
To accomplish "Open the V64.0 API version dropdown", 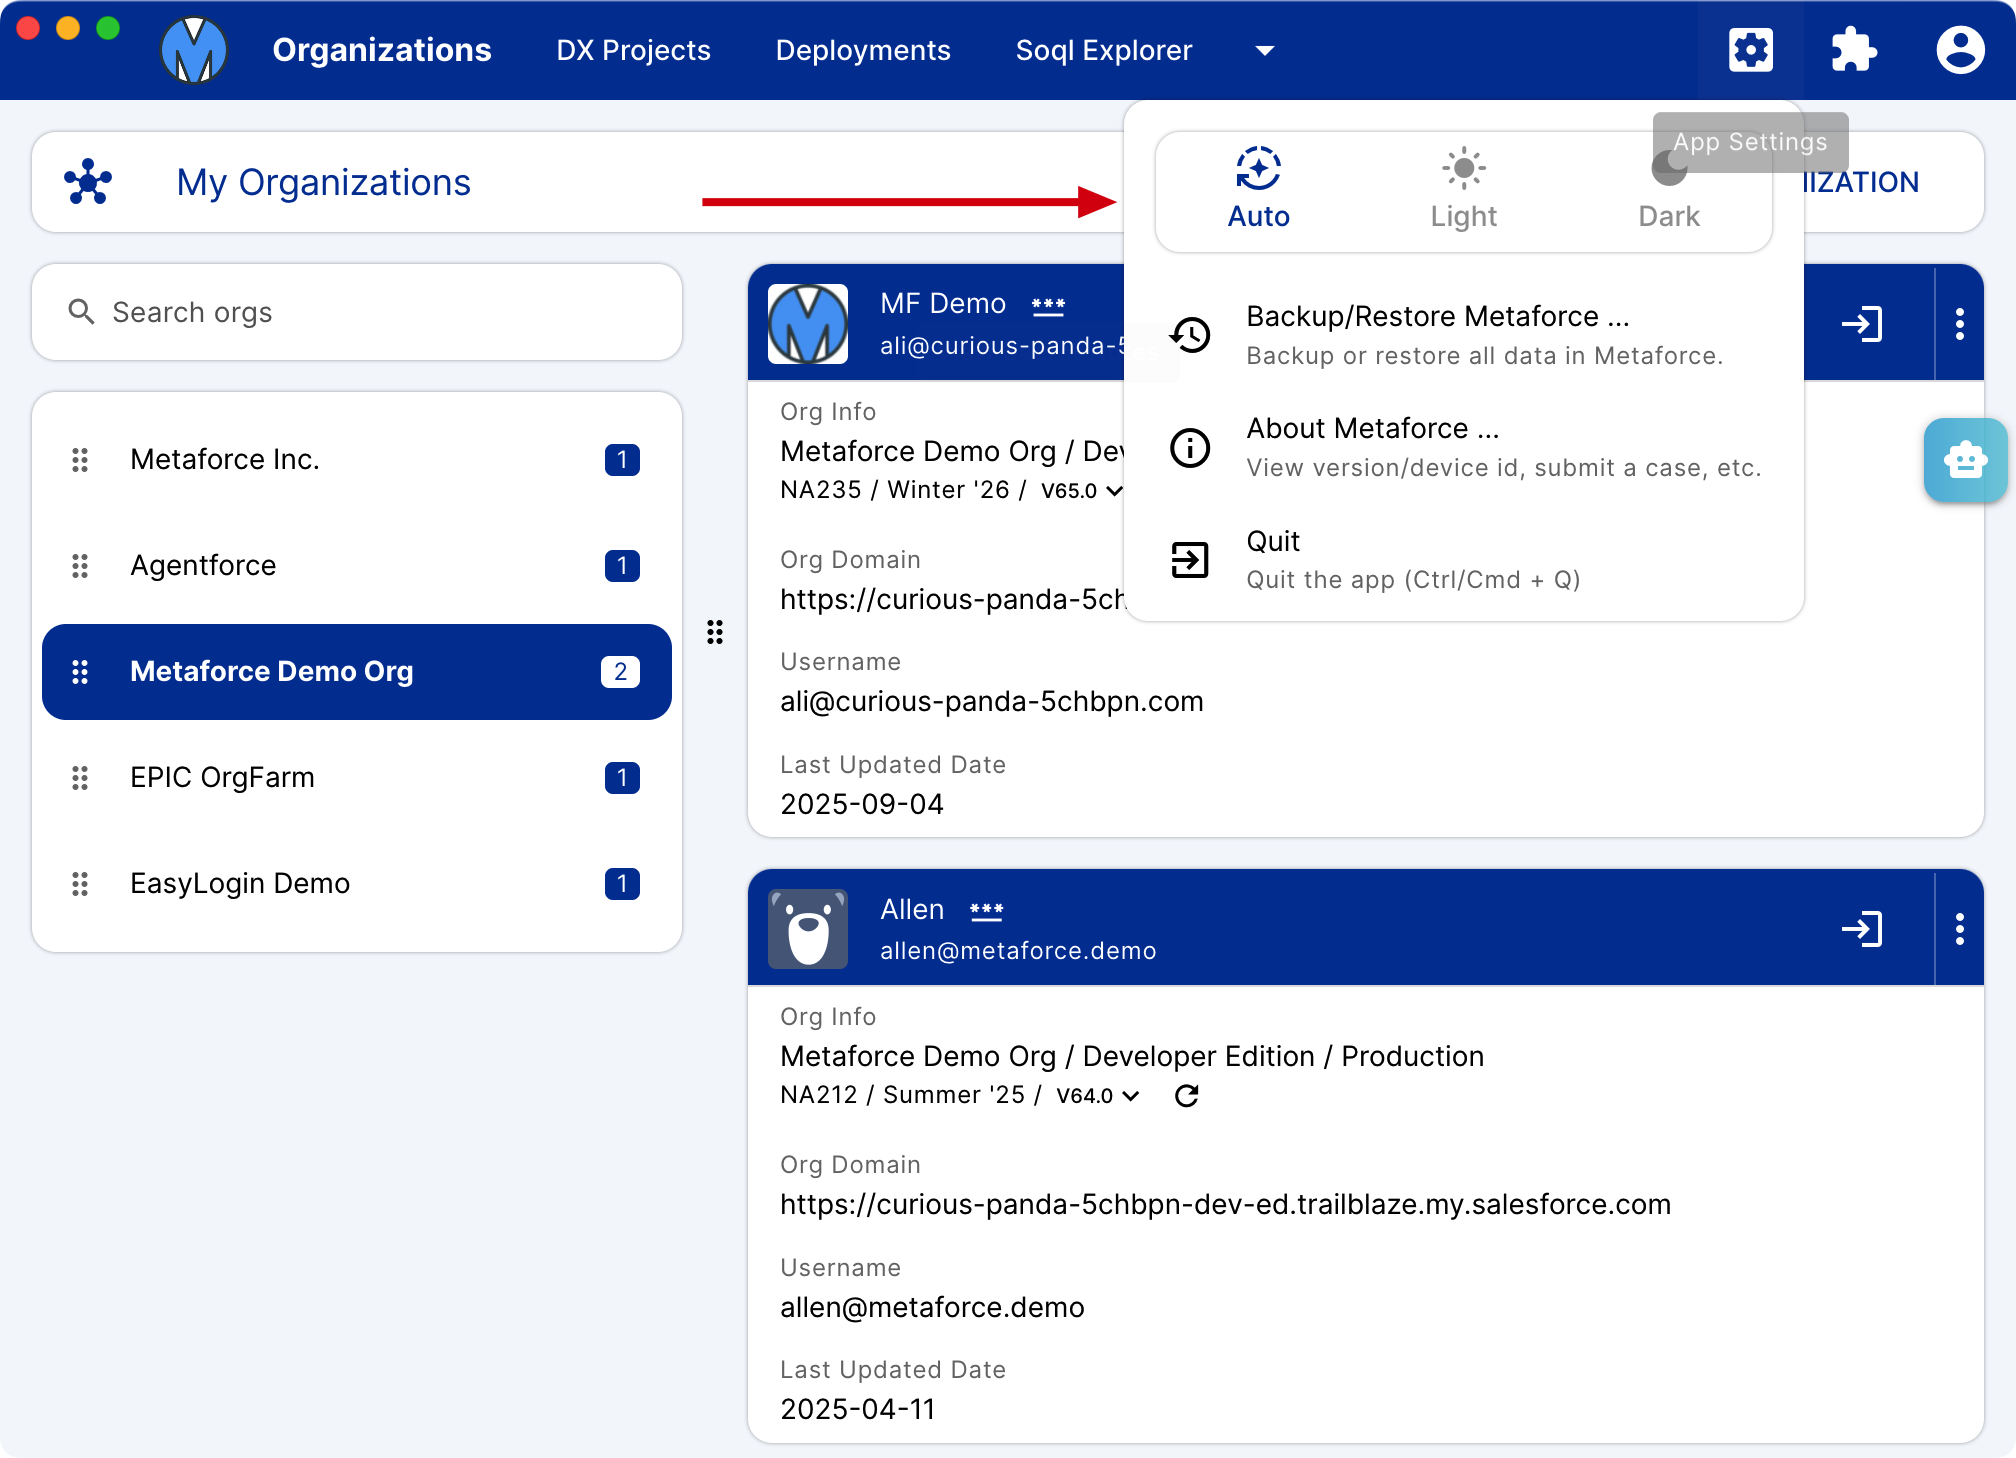I will 1098,1096.
